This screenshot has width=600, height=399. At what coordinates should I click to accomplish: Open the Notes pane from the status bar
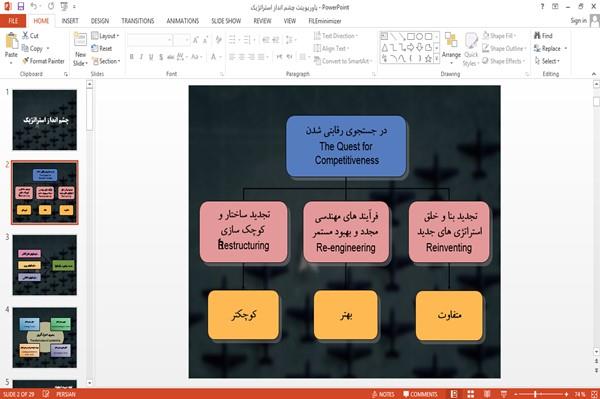point(383,394)
